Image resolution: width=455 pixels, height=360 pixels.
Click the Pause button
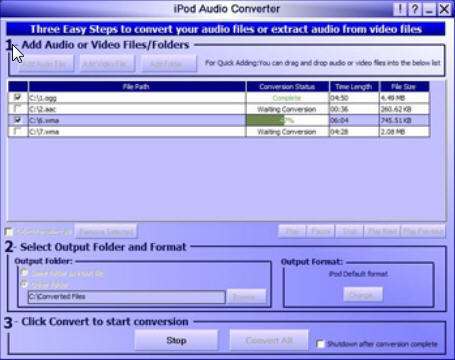click(x=320, y=231)
